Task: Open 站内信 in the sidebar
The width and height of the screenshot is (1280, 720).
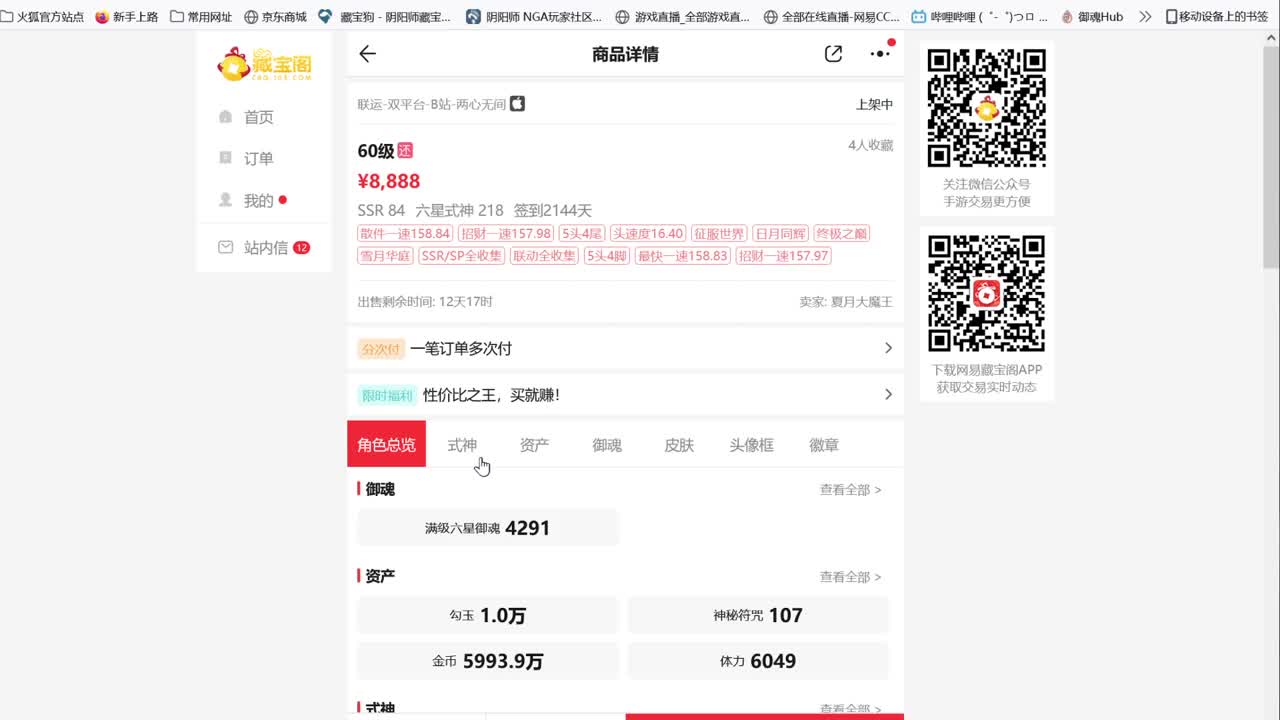Action: [266, 247]
